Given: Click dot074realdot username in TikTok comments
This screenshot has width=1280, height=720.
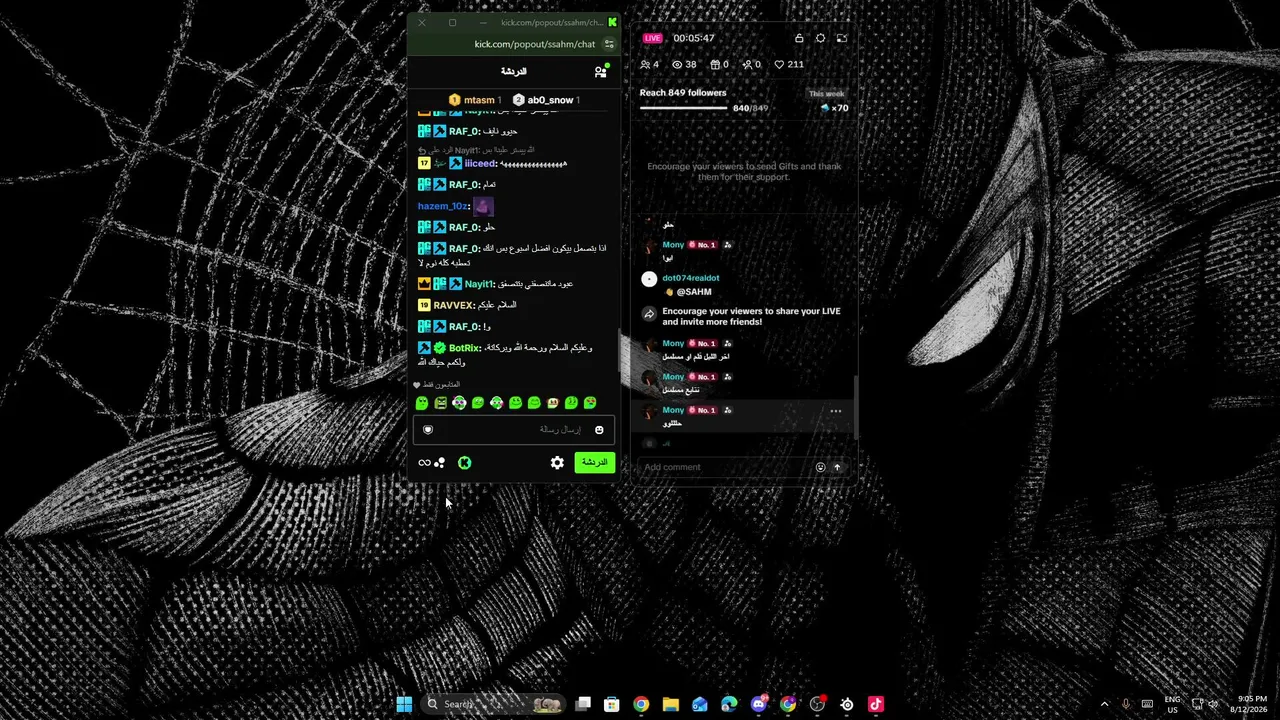Looking at the screenshot, I should click(x=691, y=278).
